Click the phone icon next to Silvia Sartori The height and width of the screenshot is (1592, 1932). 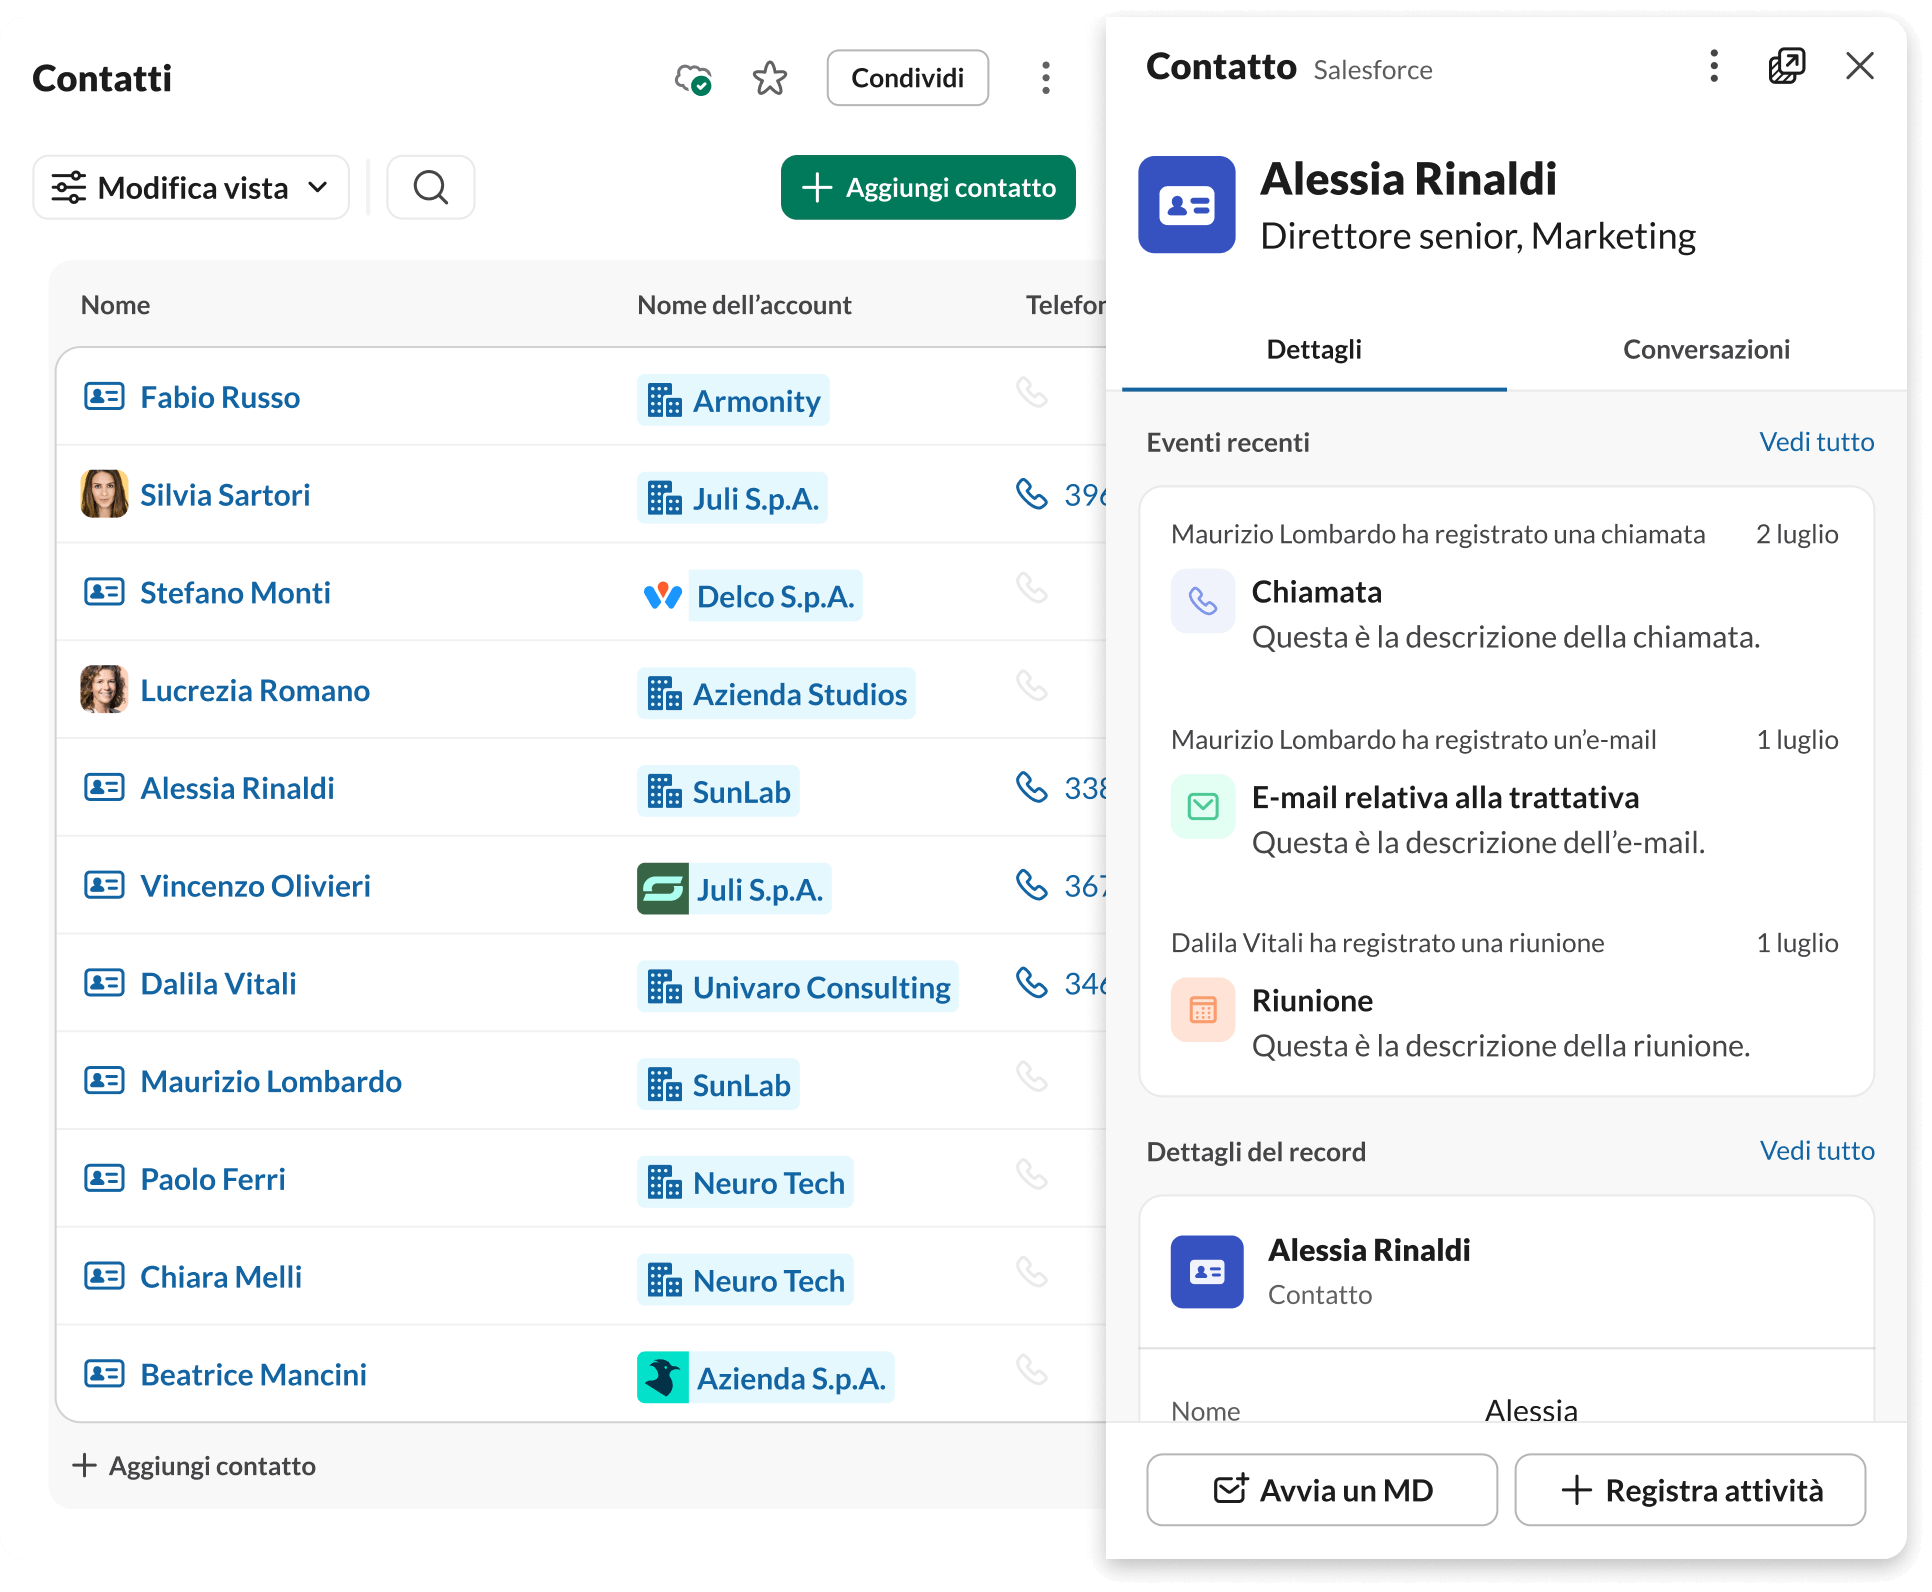[1032, 493]
